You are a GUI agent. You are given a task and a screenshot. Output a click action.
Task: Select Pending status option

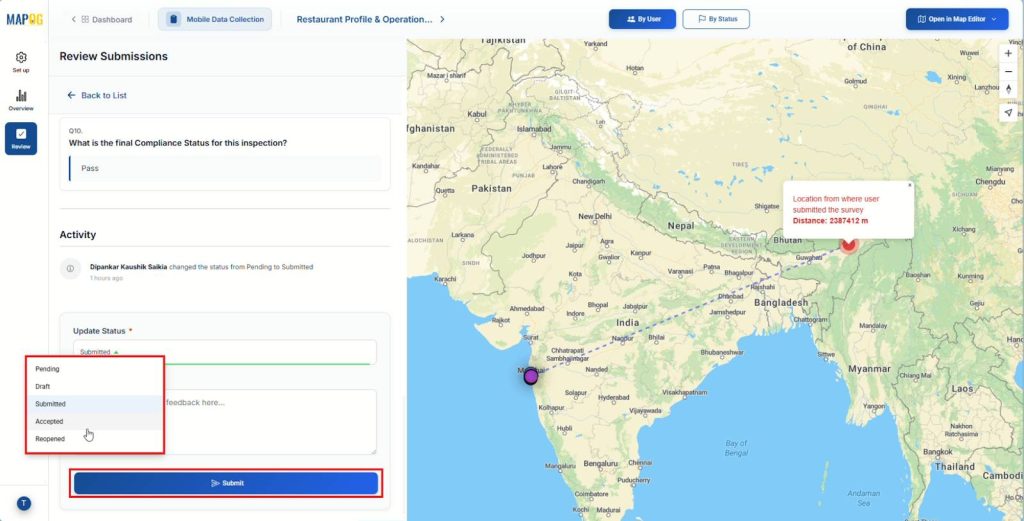(48, 369)
